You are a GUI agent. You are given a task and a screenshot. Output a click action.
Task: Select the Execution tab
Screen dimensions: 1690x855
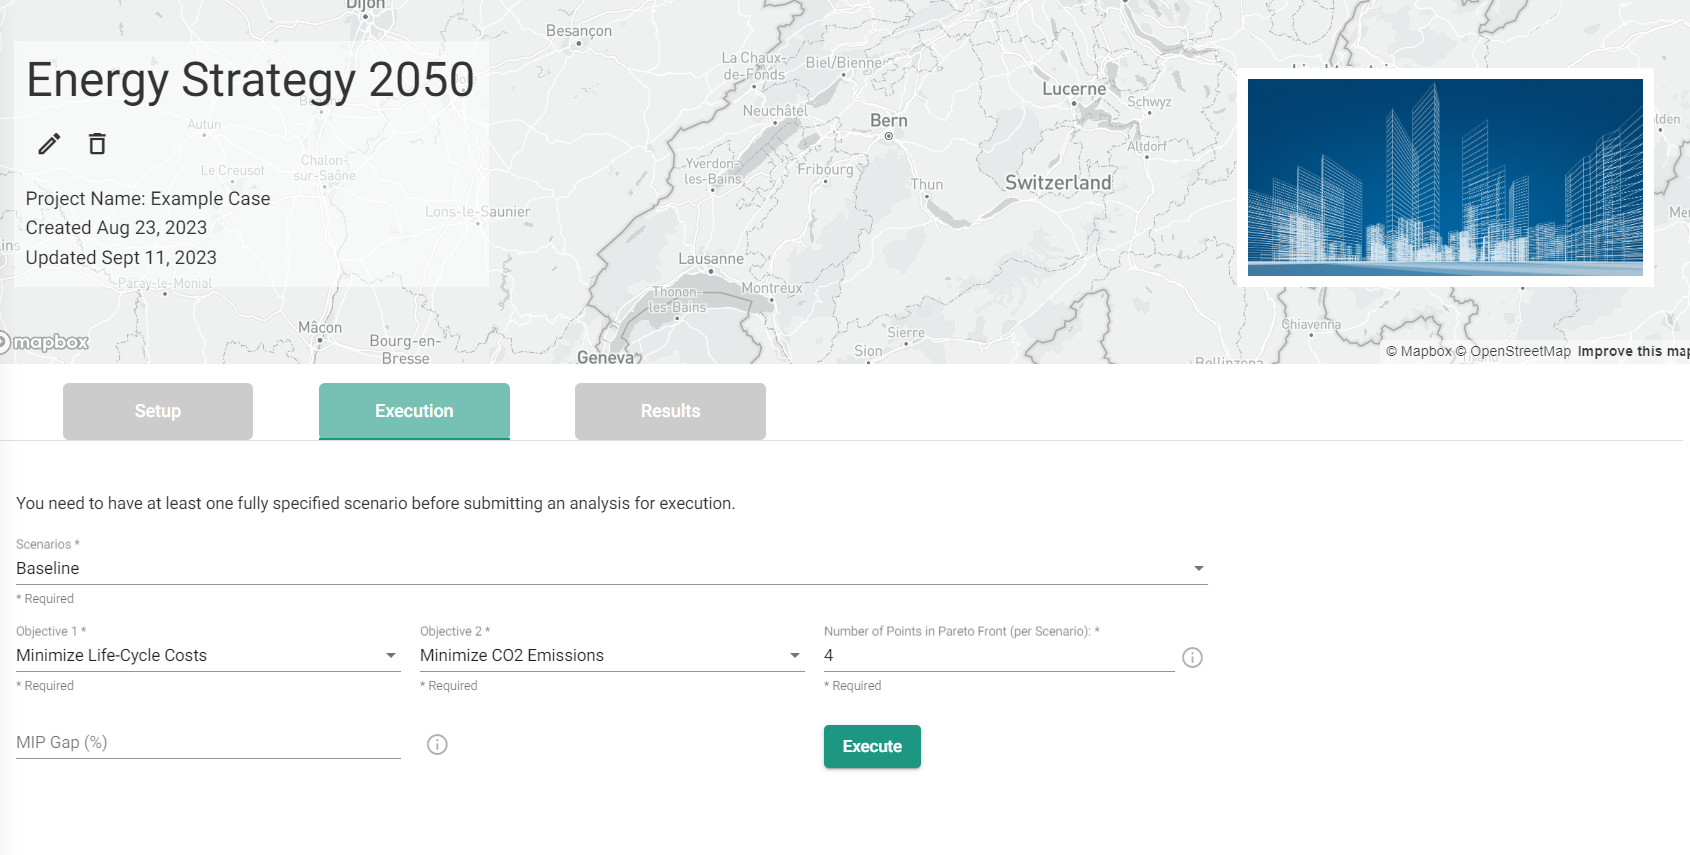pos(414,411)
